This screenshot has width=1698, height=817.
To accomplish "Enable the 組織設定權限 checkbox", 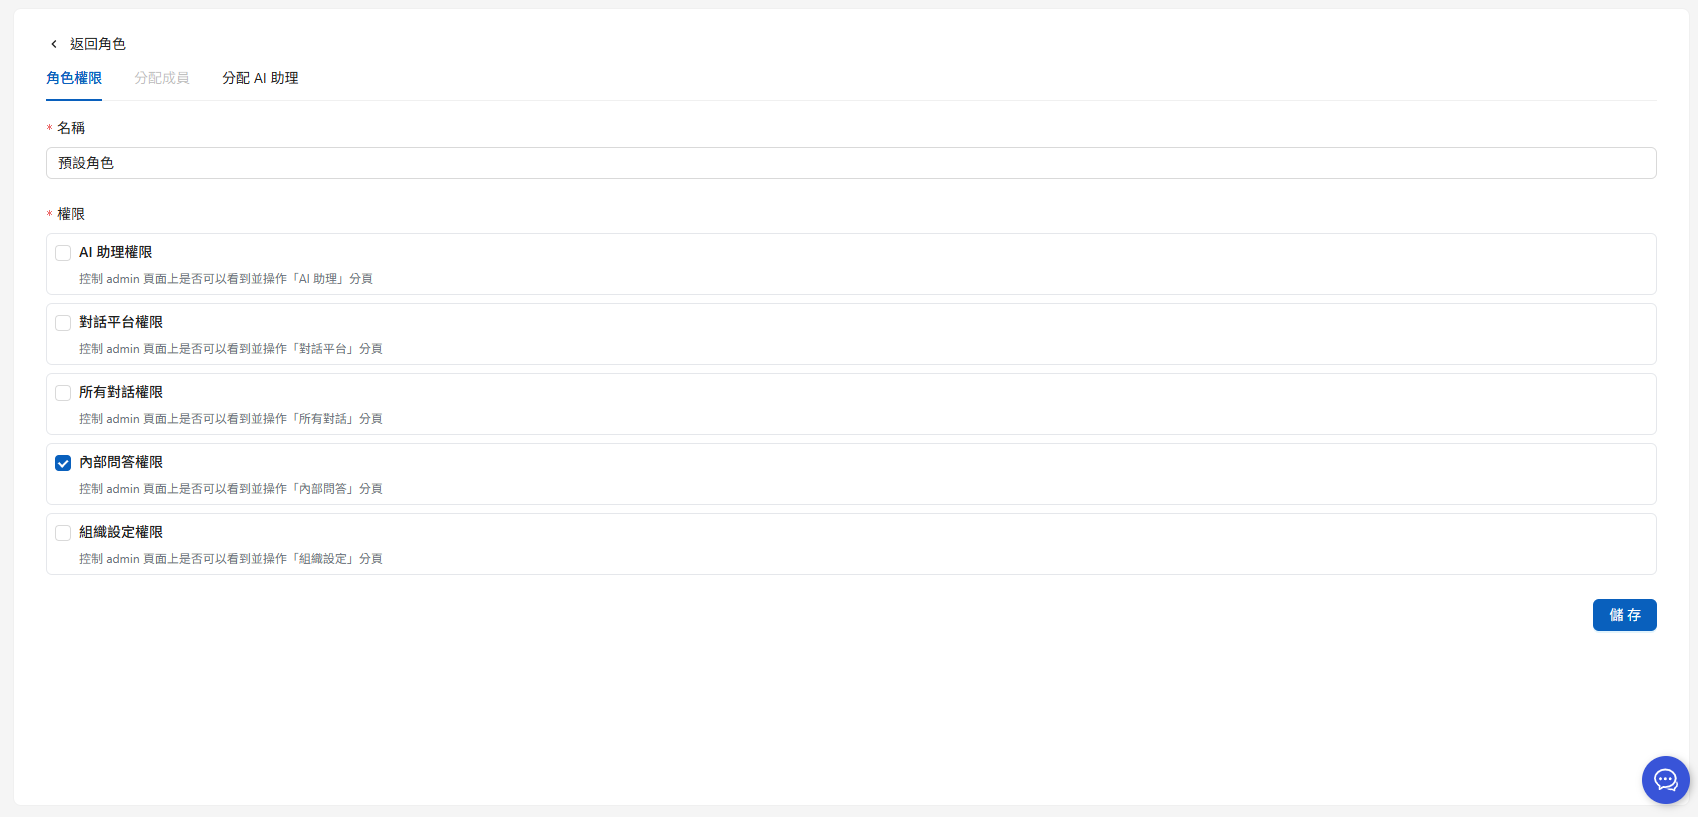I will [63, 533].
